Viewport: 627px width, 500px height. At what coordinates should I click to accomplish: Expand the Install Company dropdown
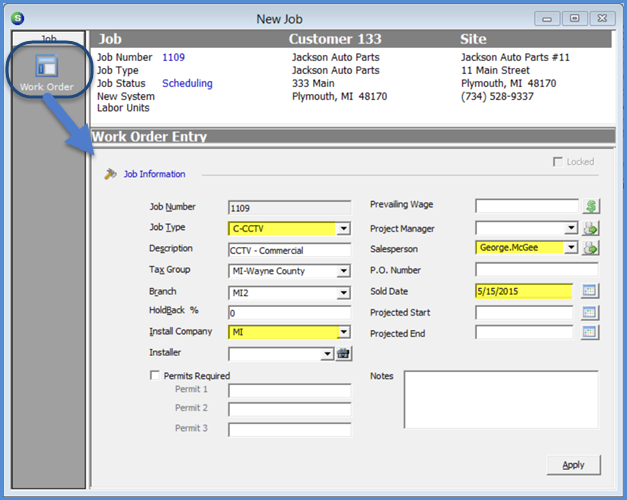click(x=343, y=332)
